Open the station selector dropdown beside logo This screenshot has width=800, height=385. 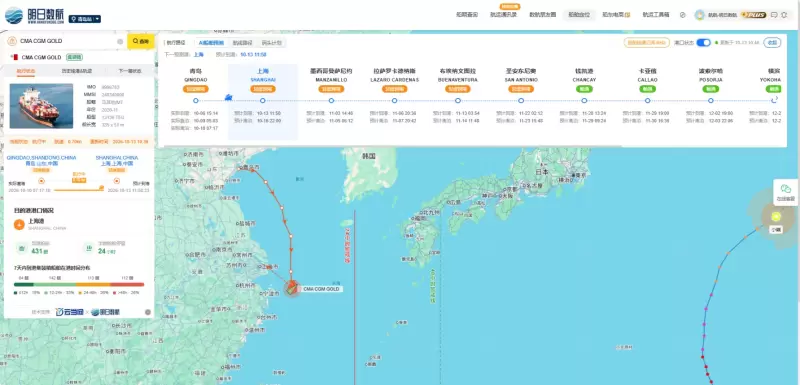pyautogui.click(x=85, y=19)
